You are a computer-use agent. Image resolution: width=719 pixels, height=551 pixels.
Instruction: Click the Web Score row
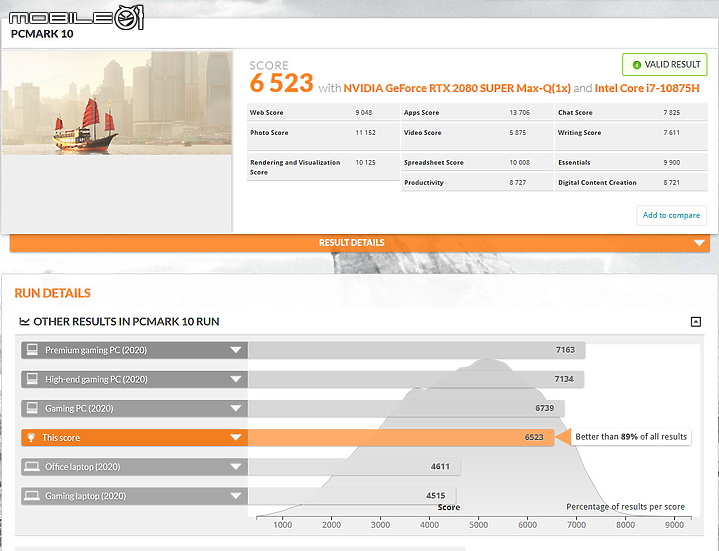[323, 112]
